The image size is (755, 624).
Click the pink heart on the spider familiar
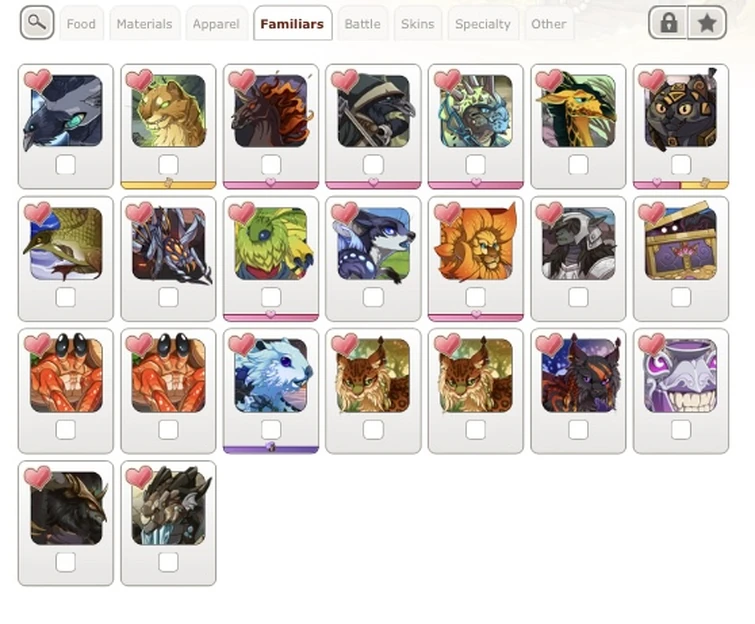tap(140, 213)
